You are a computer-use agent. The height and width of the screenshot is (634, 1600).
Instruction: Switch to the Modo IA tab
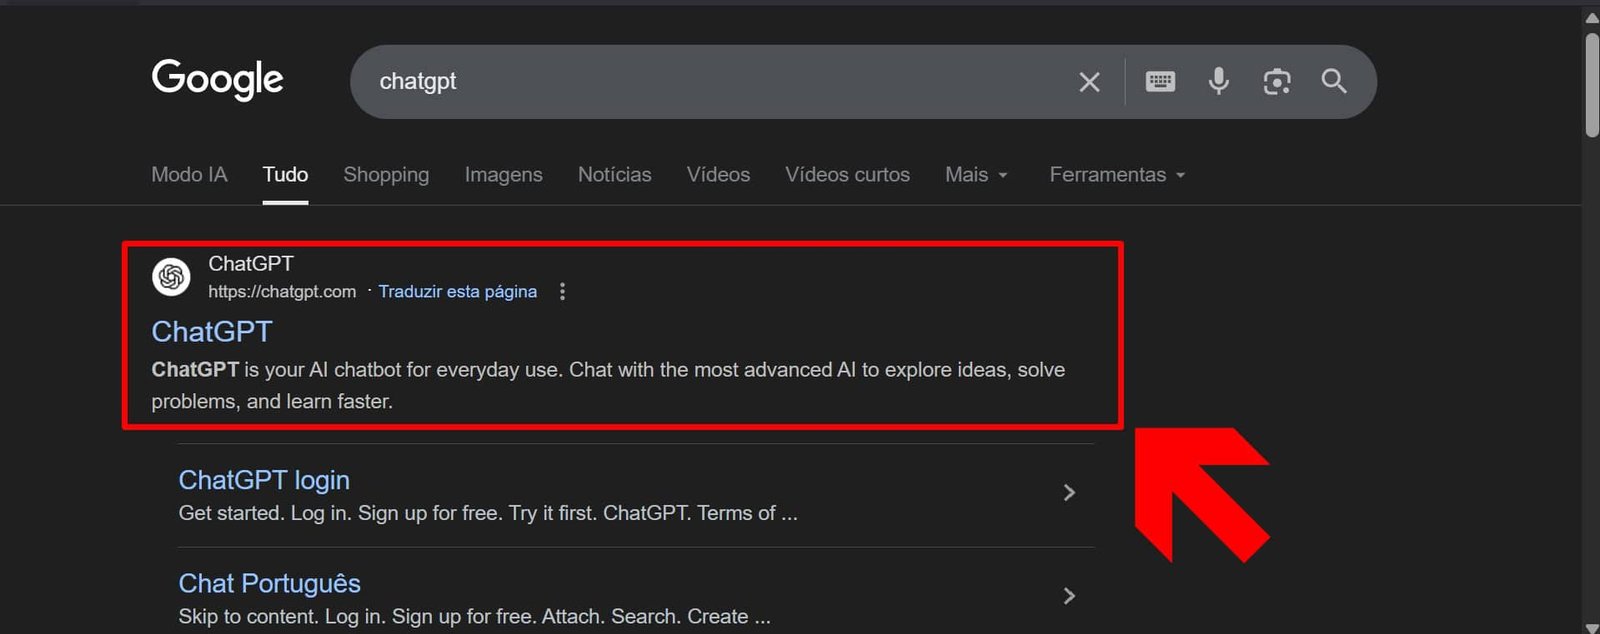coord(189,175)
